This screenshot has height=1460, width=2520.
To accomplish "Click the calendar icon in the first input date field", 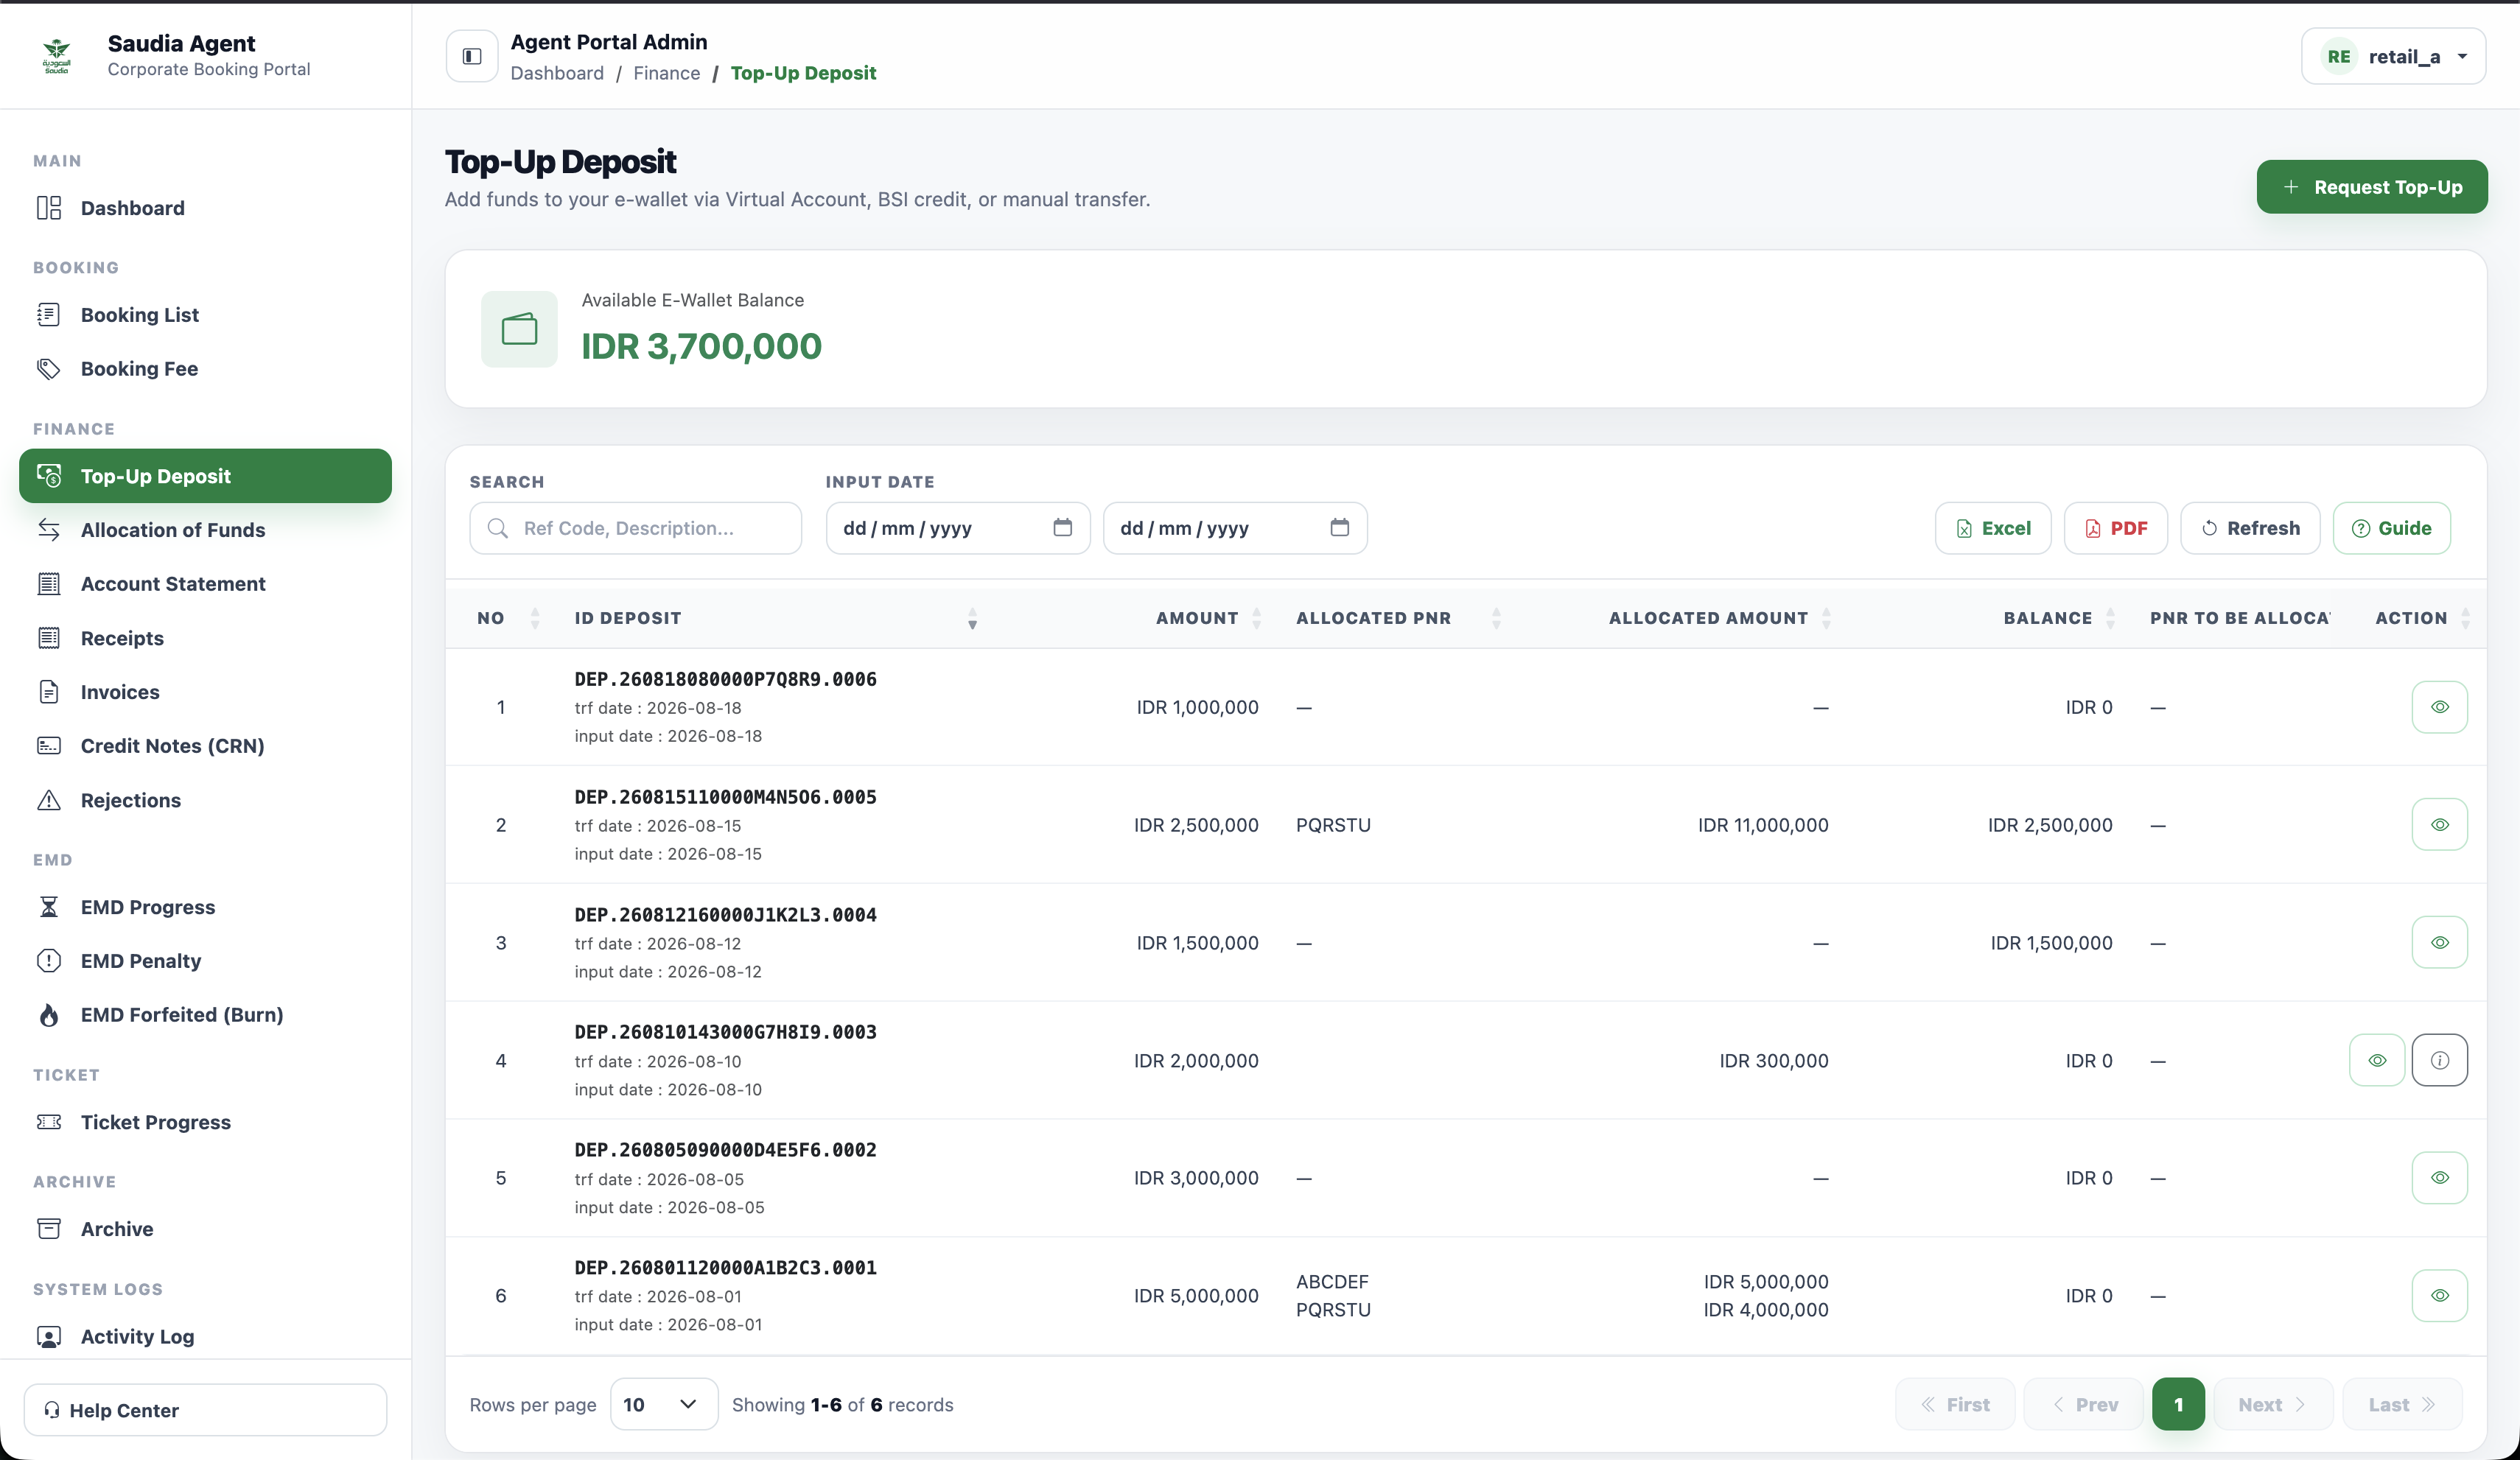I will [x=1062, y=527].
